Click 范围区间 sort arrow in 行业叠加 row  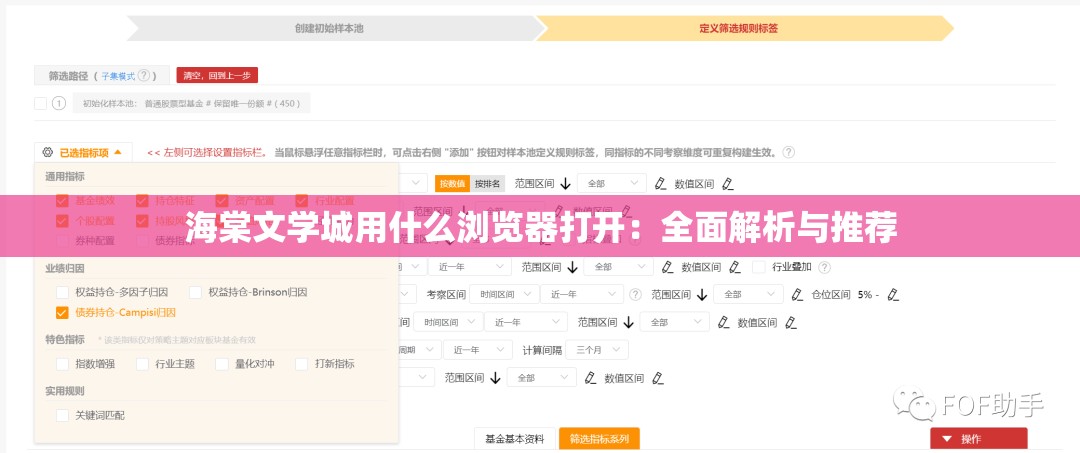tap(571, 267)
